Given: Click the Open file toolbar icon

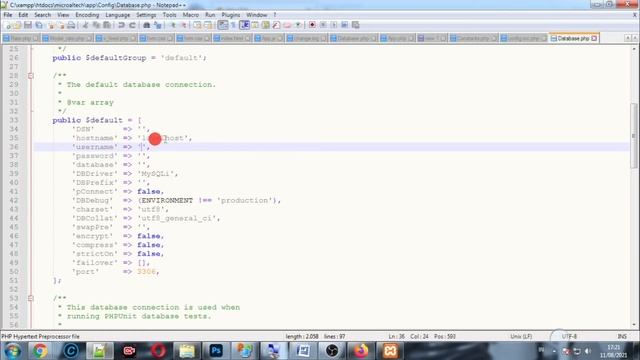Looking at the screenshot, I should [x=17, y=25].
